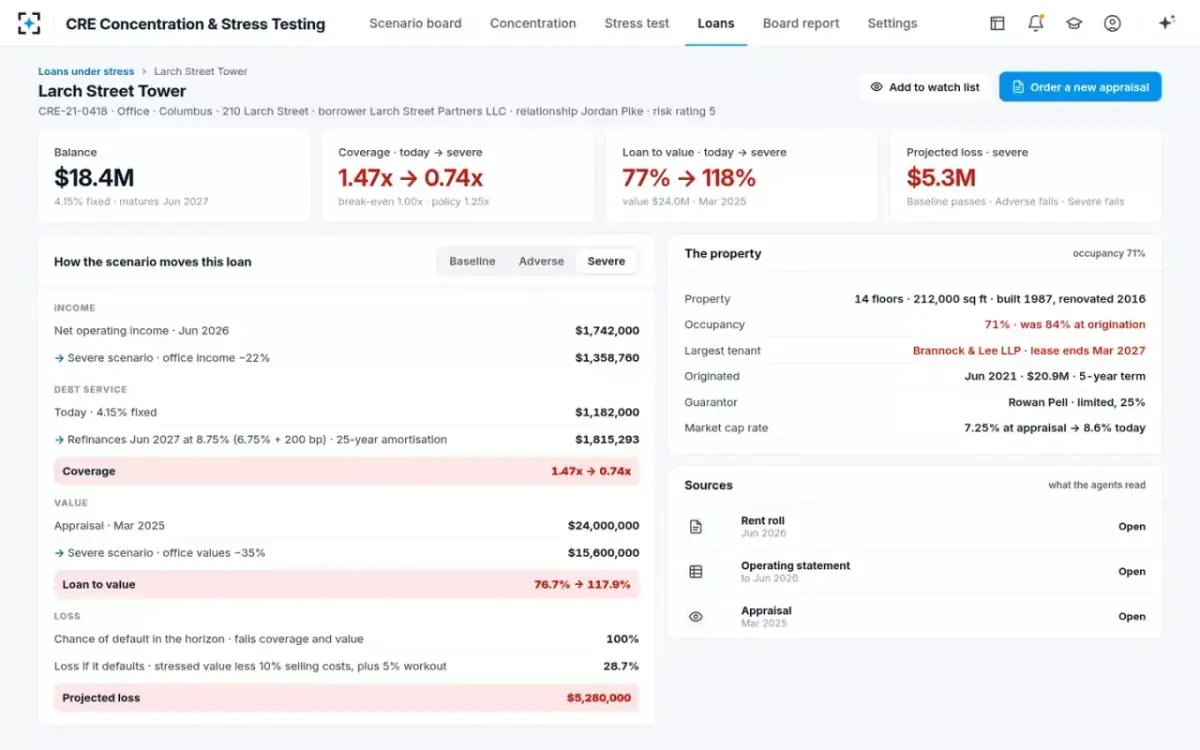Image resolution: width=1200 pixels, height=750 pixels.
Task: Click the app logo icon
Action: (x=29, y=23)
